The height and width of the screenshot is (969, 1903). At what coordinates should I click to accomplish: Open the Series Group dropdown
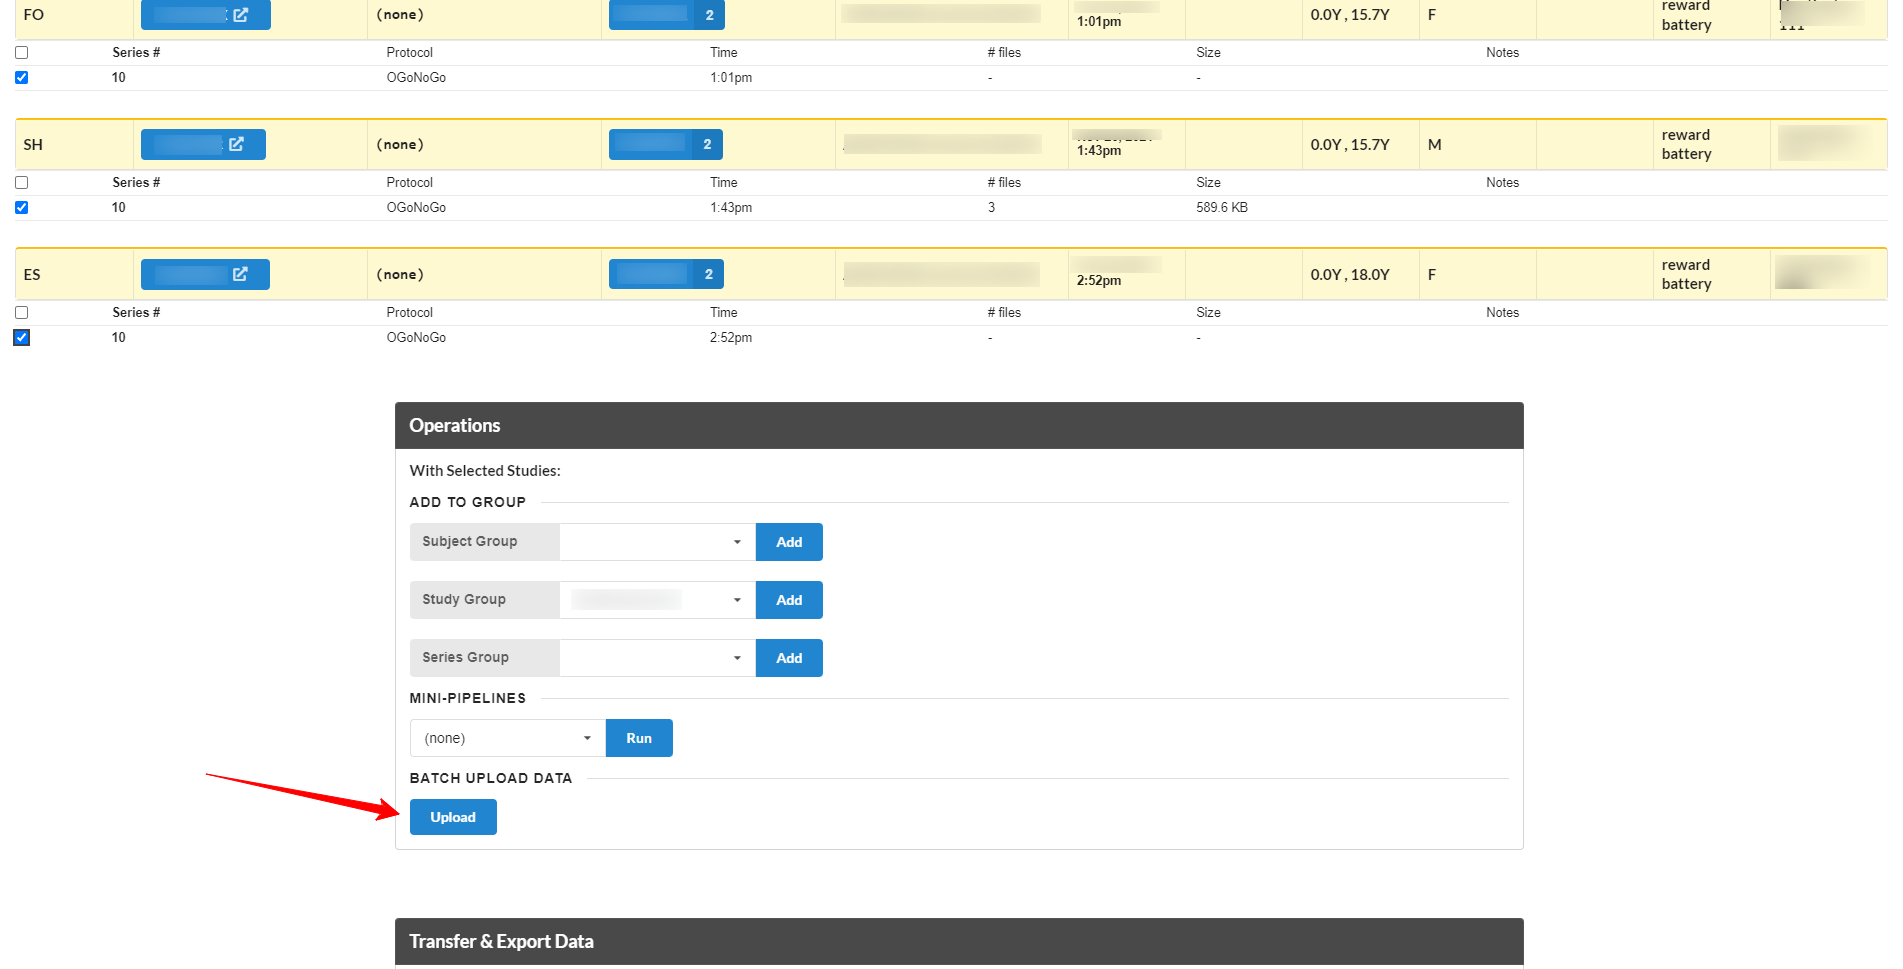657,658
